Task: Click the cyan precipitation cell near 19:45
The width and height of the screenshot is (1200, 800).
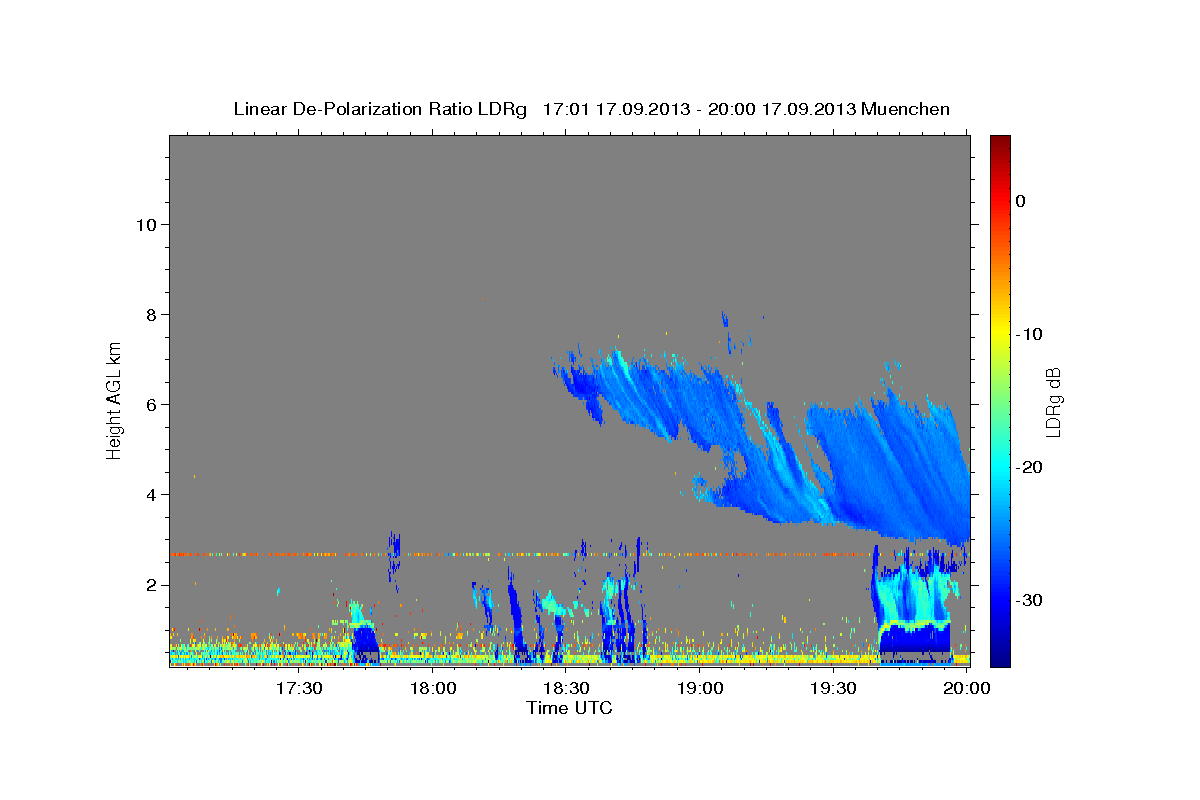Action: pyautogui.click(x=912, y=598)
